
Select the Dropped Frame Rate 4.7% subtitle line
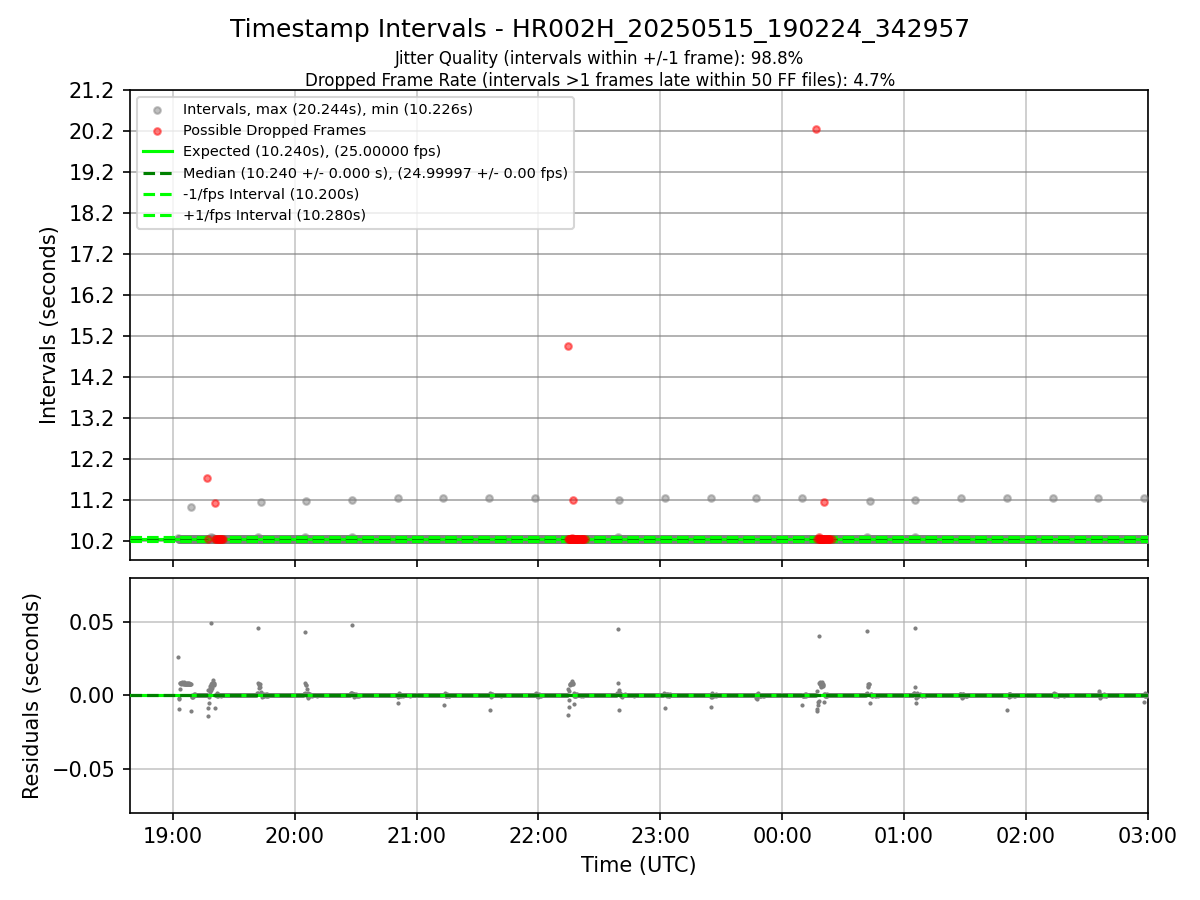600,79
